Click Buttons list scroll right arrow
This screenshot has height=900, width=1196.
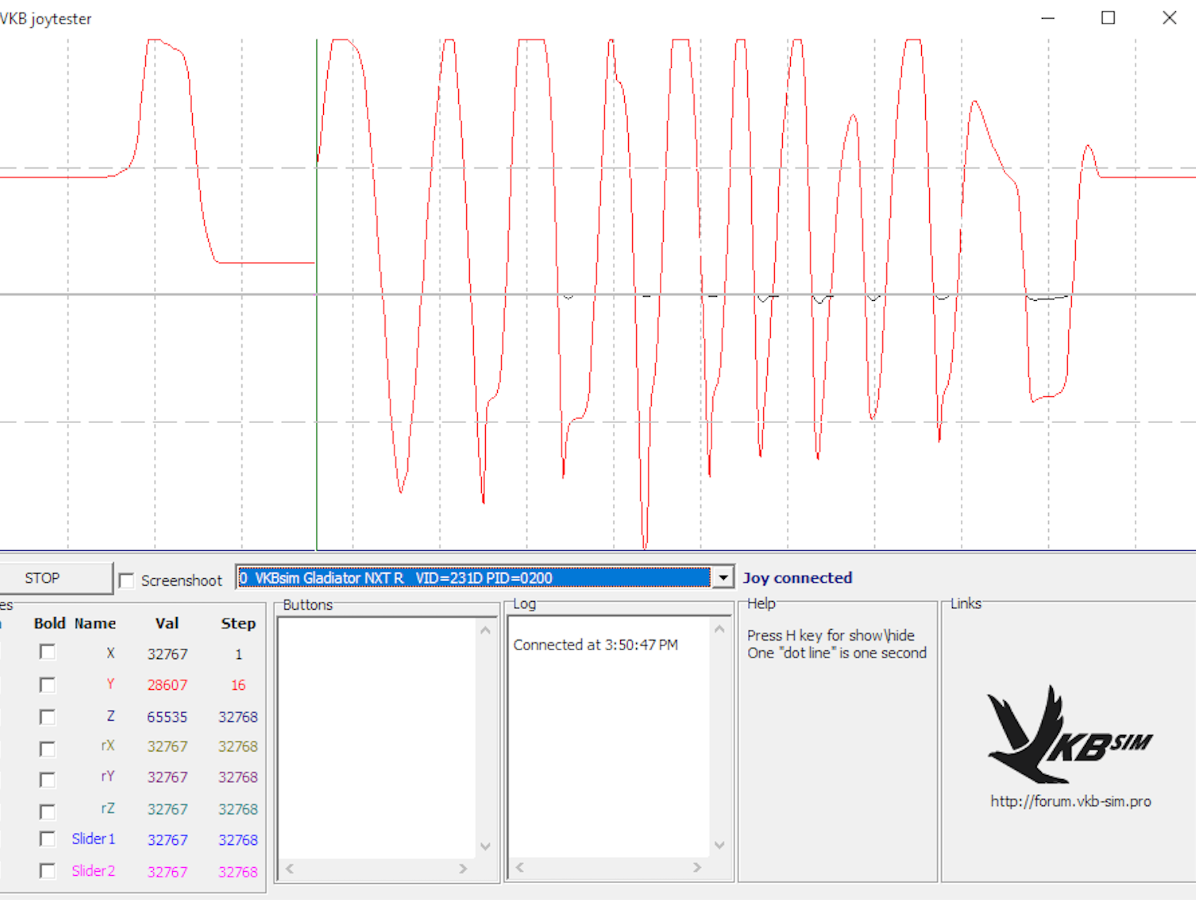coord(463,868)
